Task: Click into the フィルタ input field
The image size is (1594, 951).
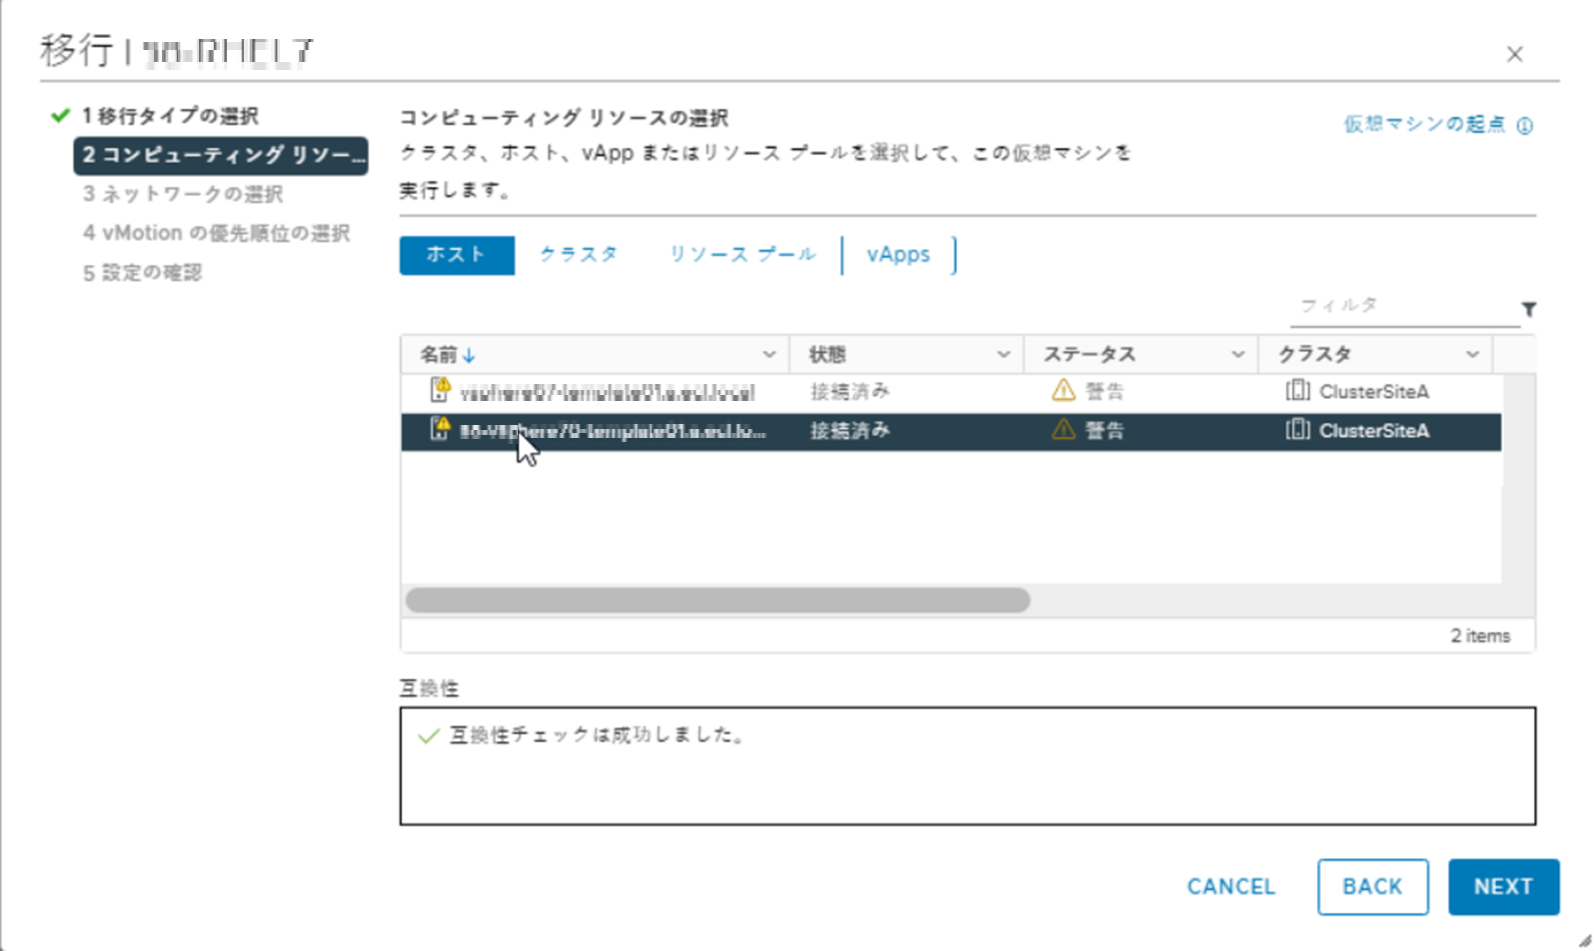Action: tap(1400, 306)
